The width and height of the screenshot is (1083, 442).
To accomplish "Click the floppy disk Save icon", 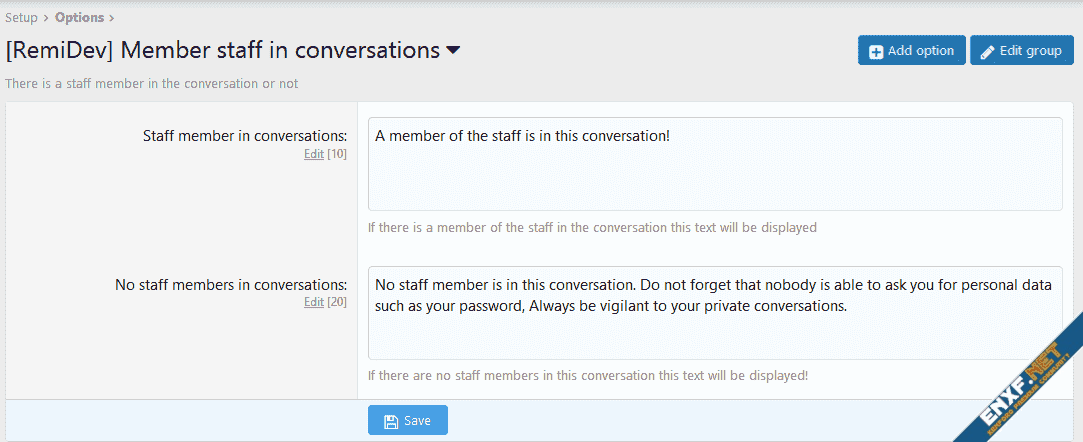I will click(x=390, y=421).
